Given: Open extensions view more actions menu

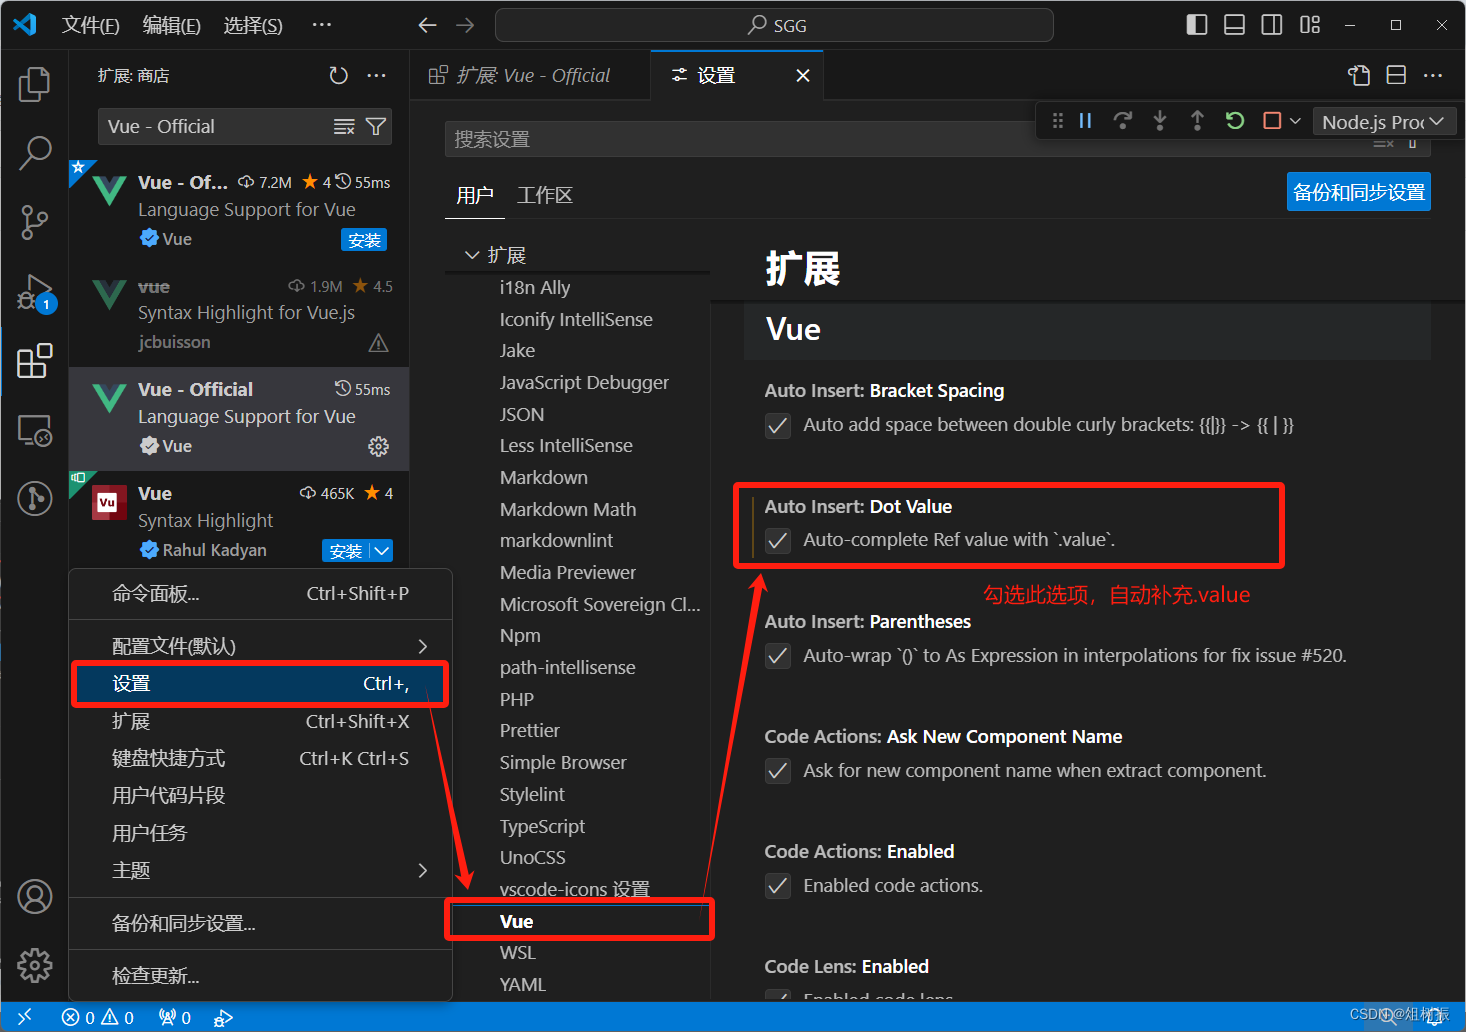Looking at the screenshot, I should [376, 76].
